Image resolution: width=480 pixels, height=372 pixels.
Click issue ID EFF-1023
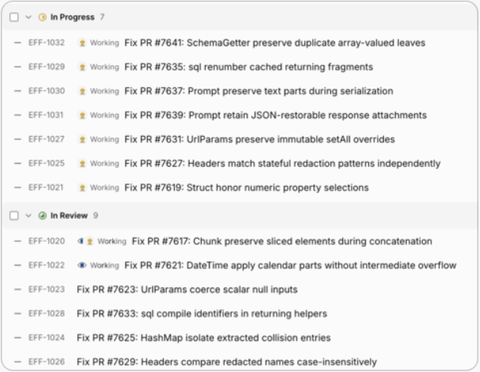point(46,289)
